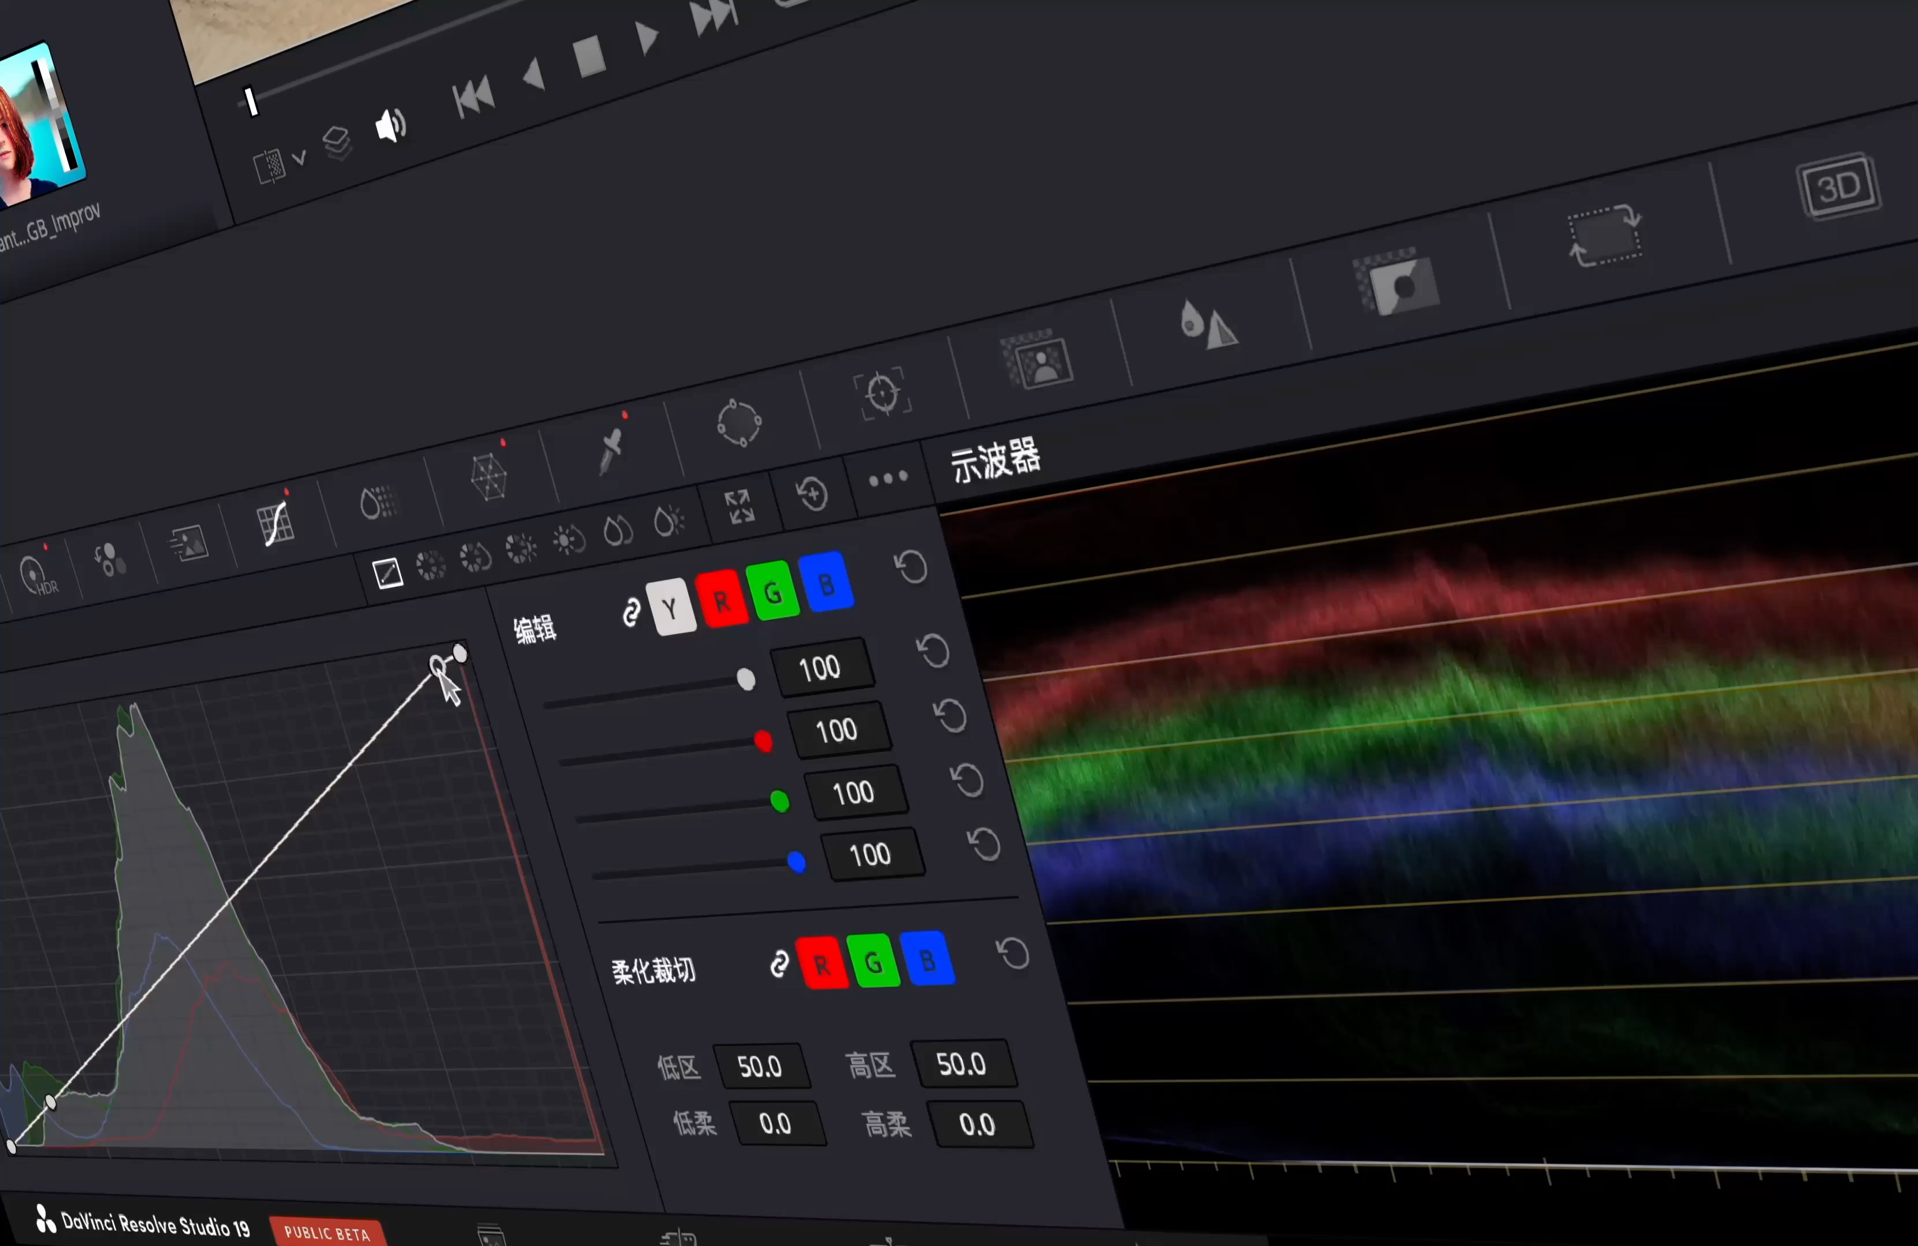Screen dimensions: 1918x1246
Task: Toggle the soft clip link icon
Action: (x=779, y=965)
